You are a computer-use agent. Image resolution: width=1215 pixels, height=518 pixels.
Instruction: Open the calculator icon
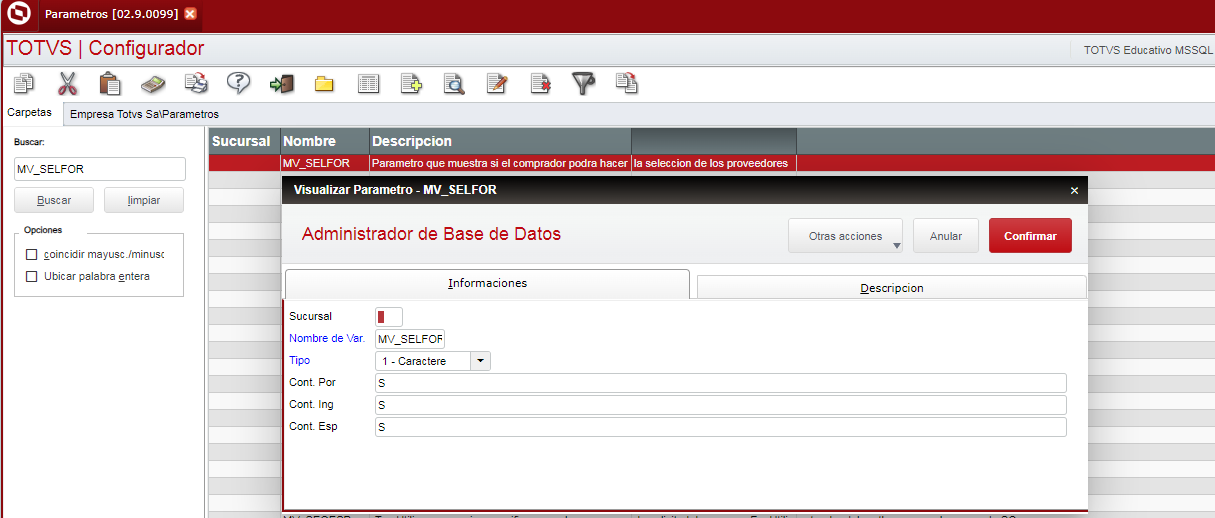click(x=153, y=84)
